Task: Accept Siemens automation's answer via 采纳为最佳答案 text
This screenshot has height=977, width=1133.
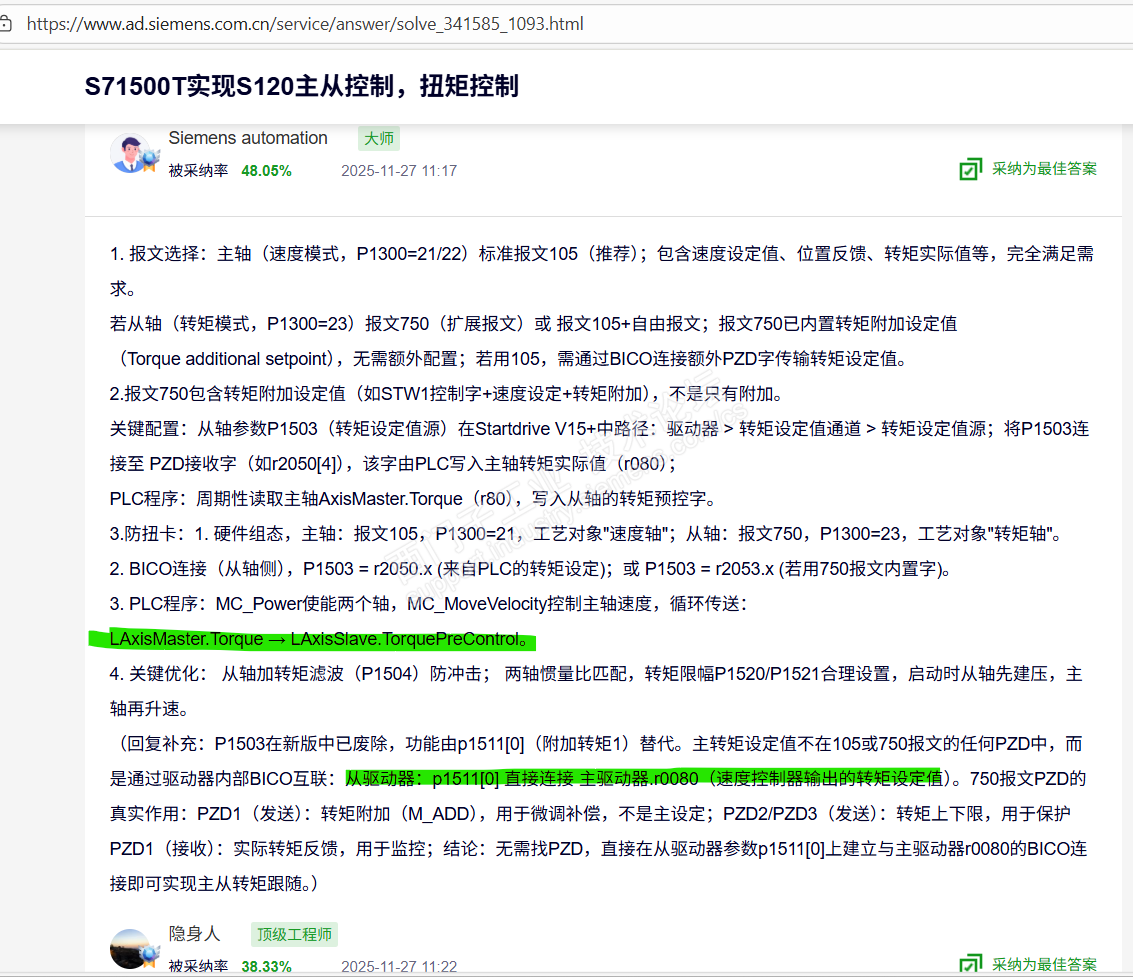Action: pyautogui.click(x=1044, y=168)
